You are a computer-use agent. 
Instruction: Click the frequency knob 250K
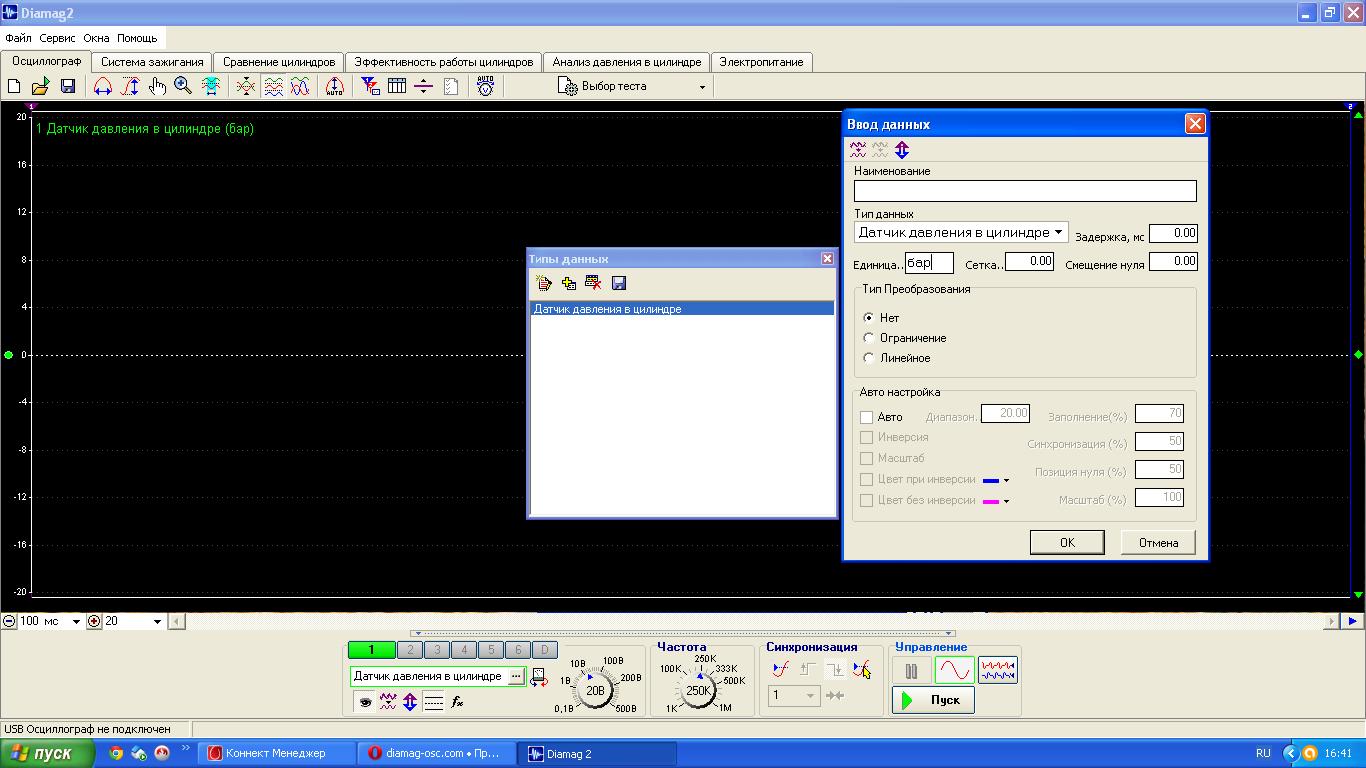click(698, 690)
